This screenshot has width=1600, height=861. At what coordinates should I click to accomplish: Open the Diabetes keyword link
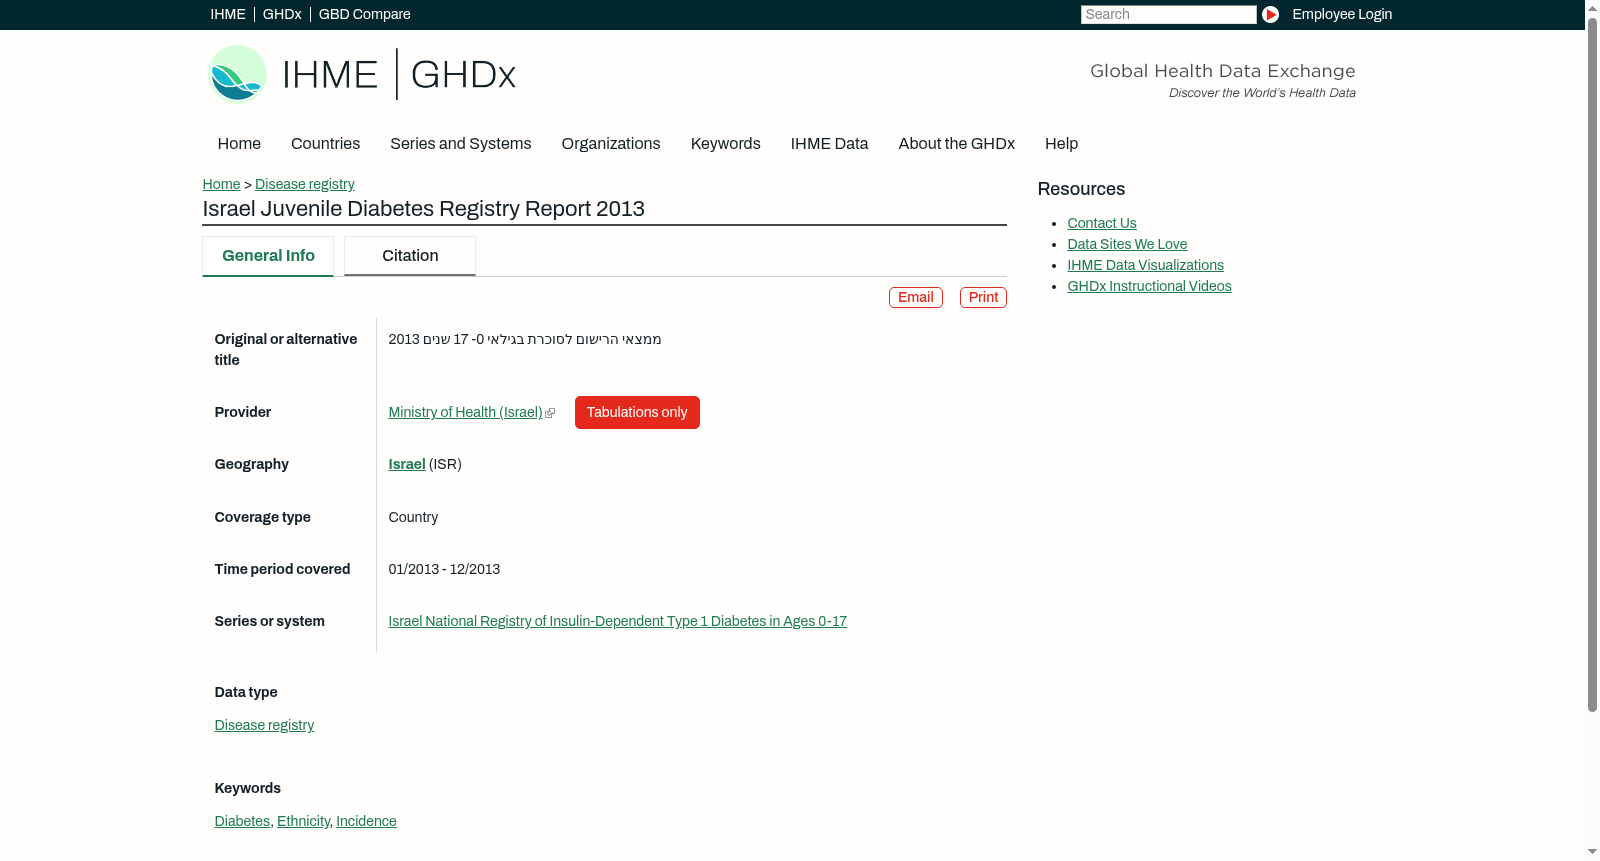242,821
